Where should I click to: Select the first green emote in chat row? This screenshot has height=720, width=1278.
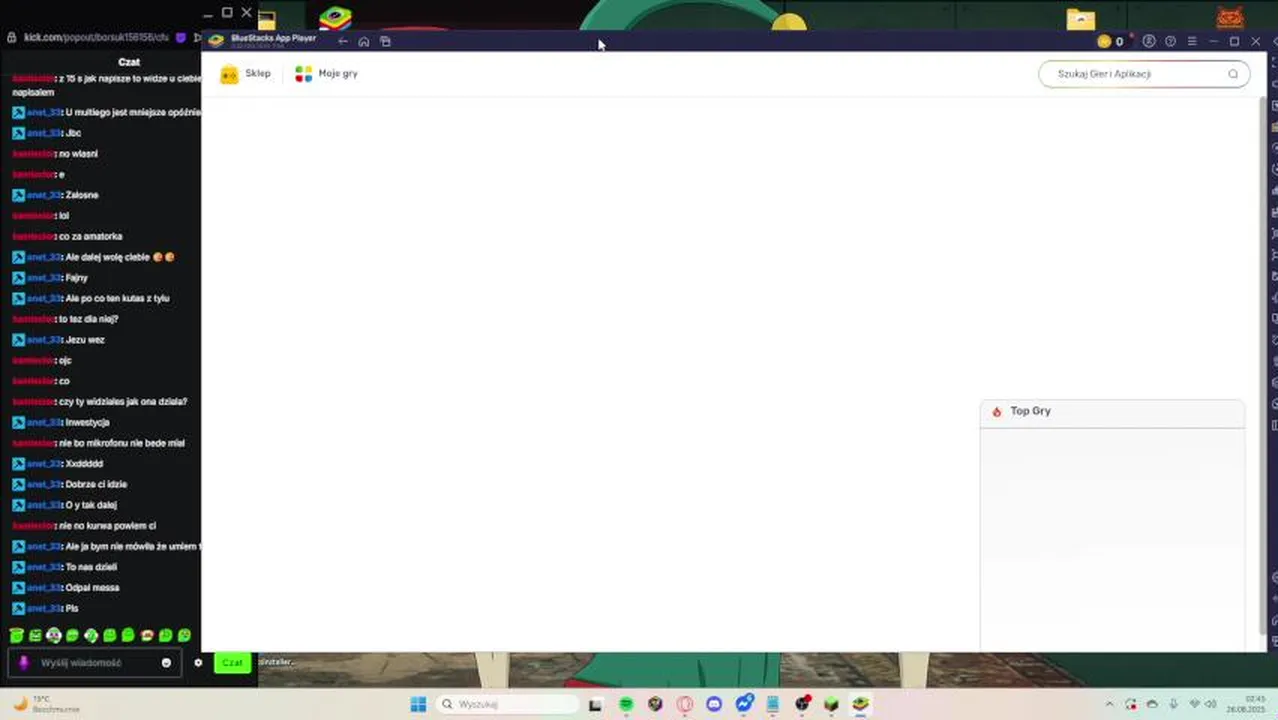[x=17, y=635]
